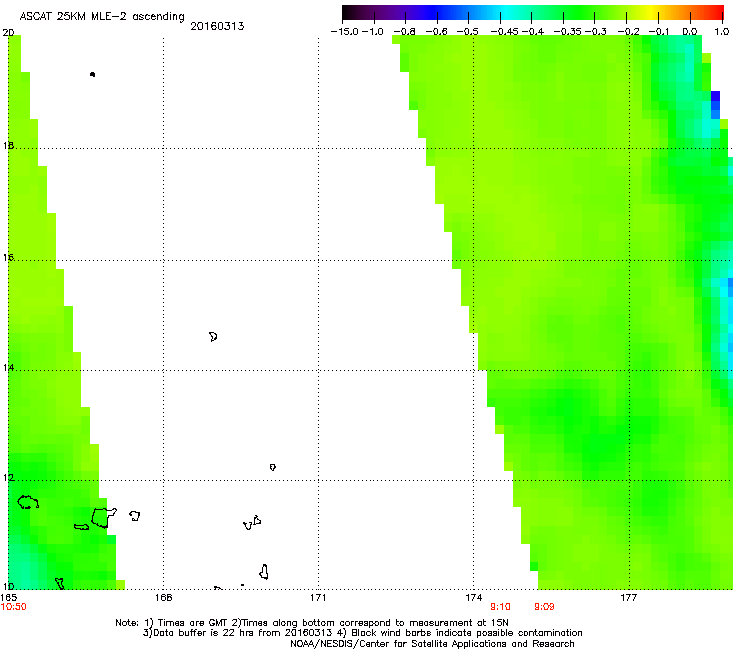Click the -0.2 color scale label
This screenshot has height=650, width=740.
tap(628, 32)
